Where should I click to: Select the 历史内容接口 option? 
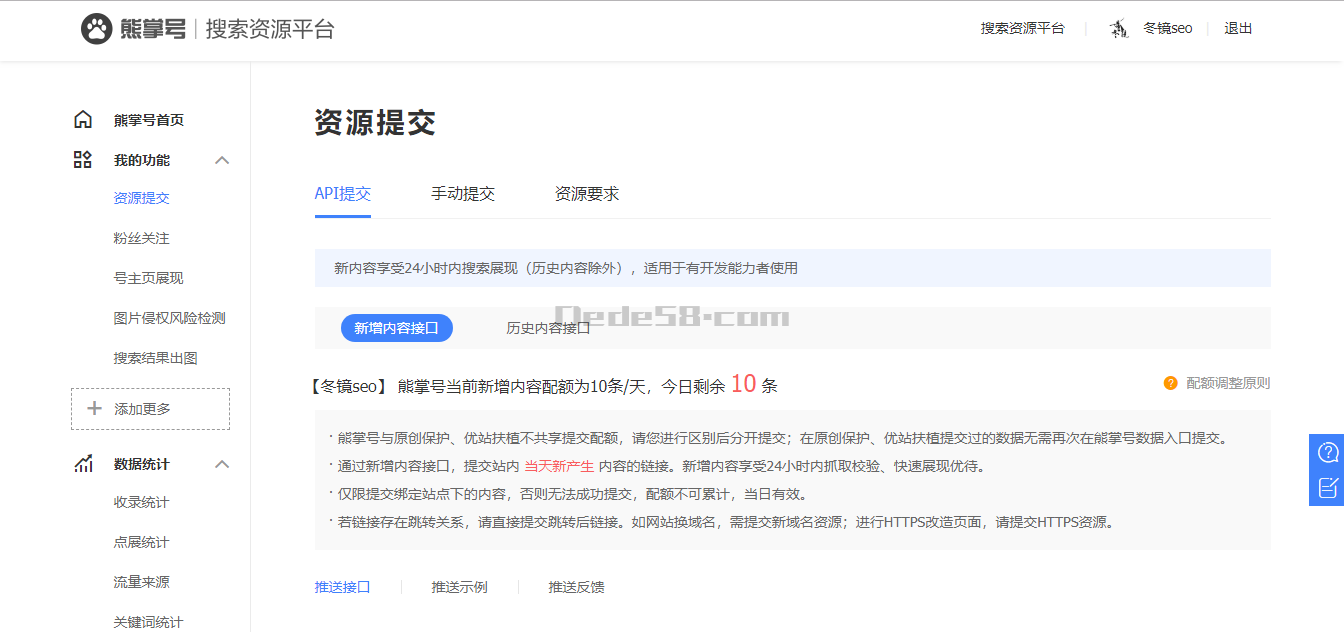pyautogui.click(x=548, y=328)
